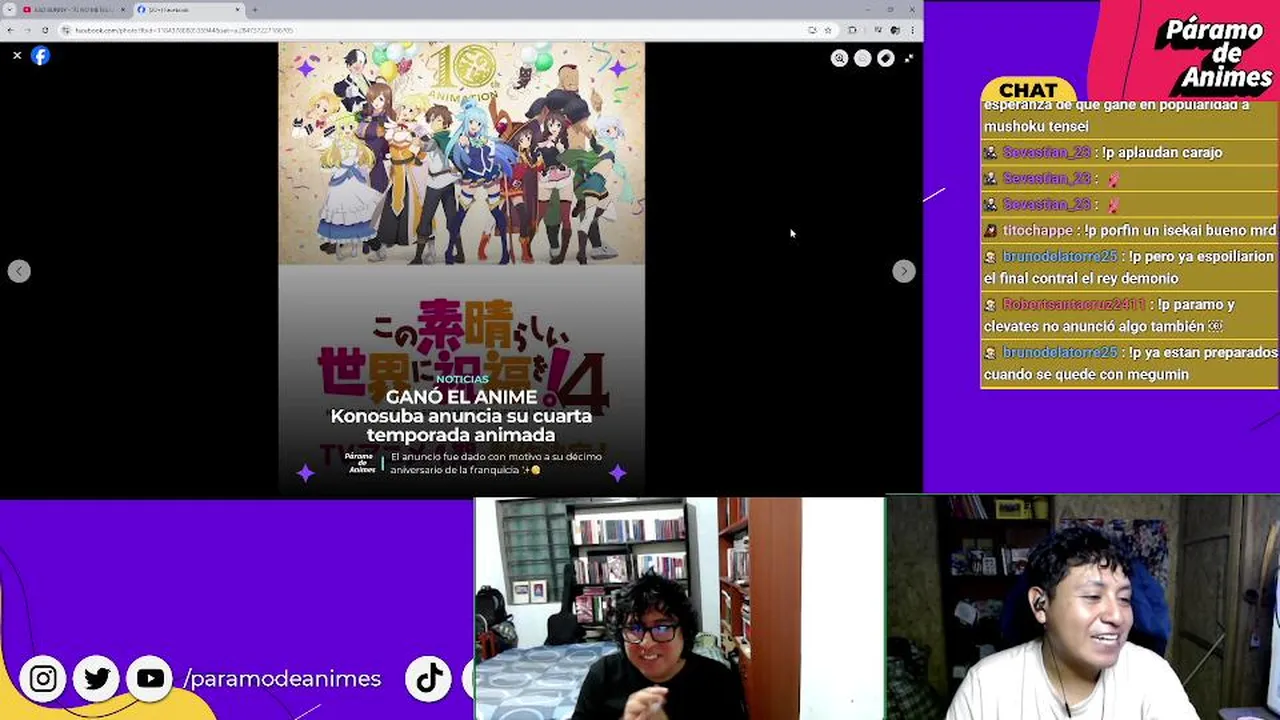Click chat message 'aplaudan carajo'
The image size is (1280, 720).
(x=1161, y=152)
